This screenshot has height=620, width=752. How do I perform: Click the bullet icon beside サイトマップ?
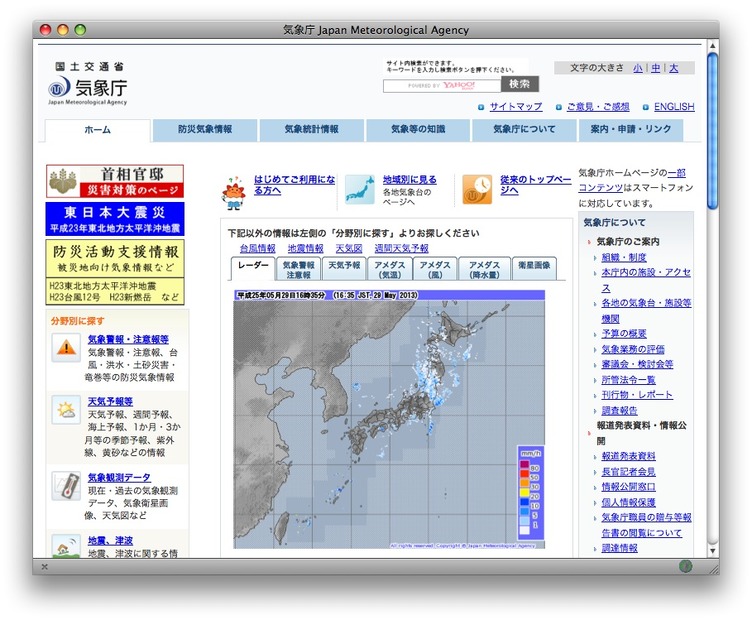[x=481, y=107]
